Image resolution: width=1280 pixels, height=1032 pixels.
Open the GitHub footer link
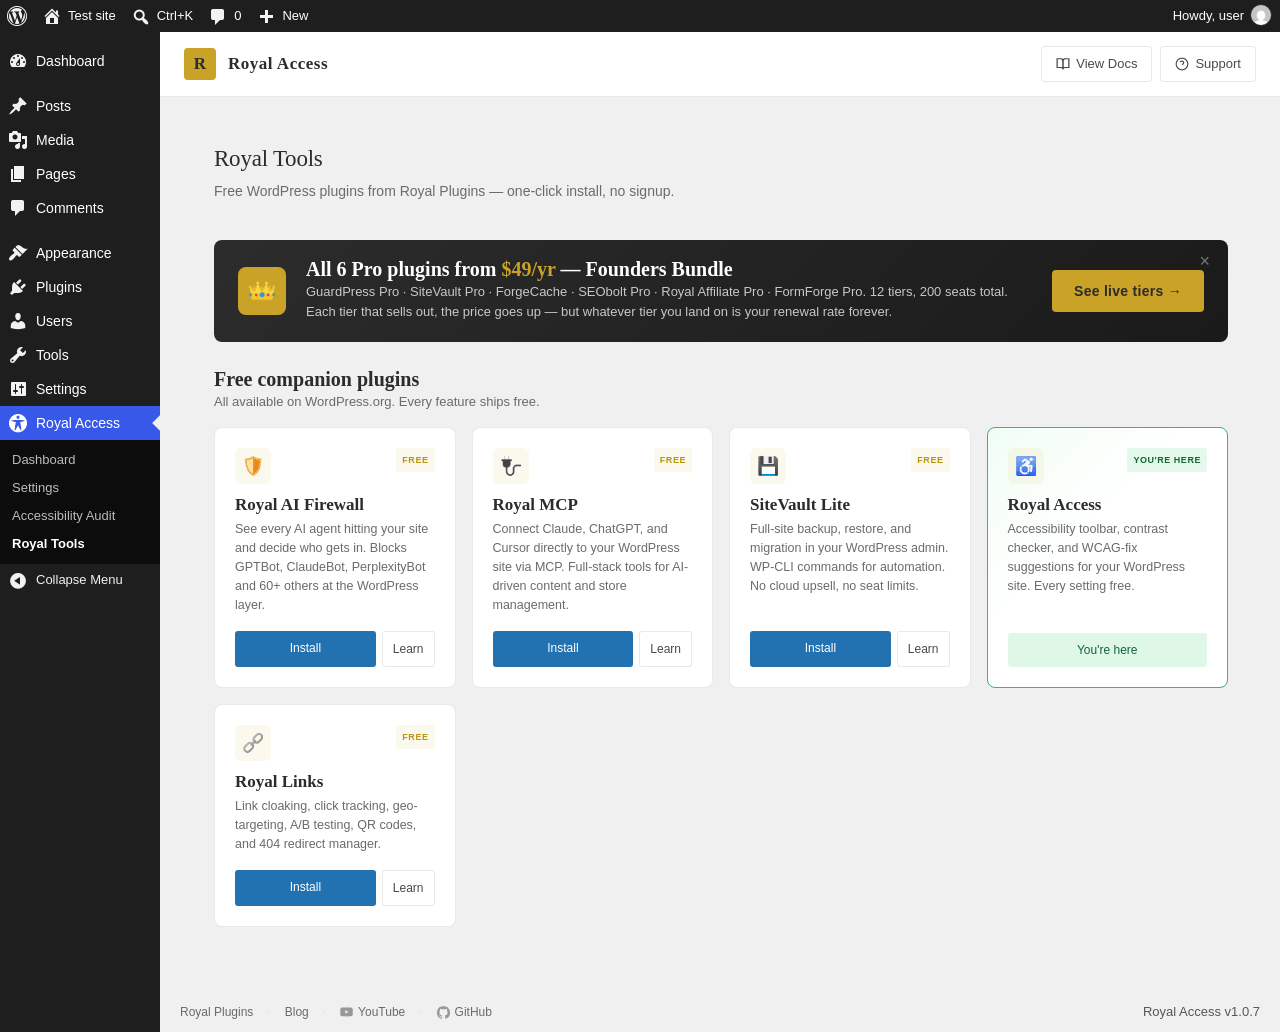click(x=464, y=1012)
